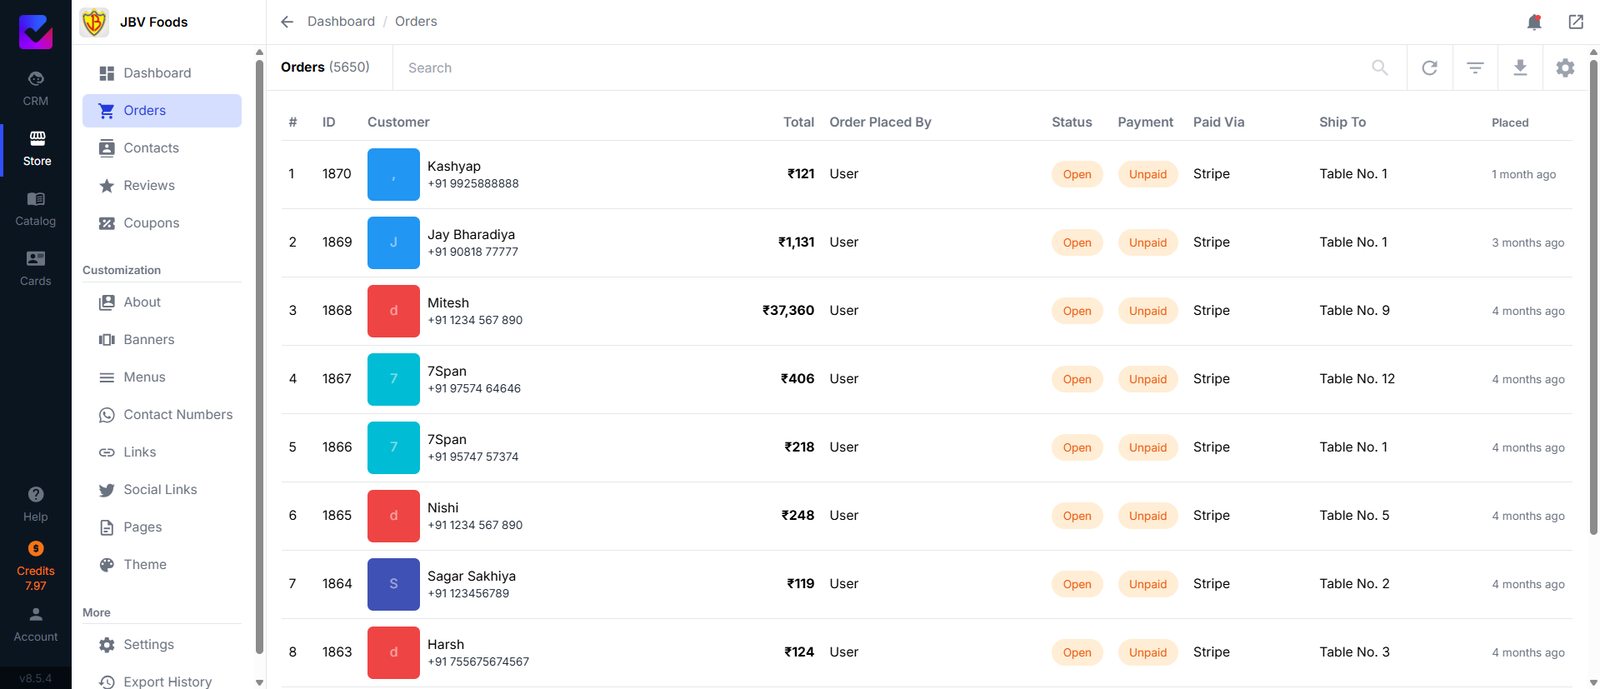This screenshot has width=1600, height=689.
Task: Click the Dashboard breadcrumb link
Action: (341, 21)
